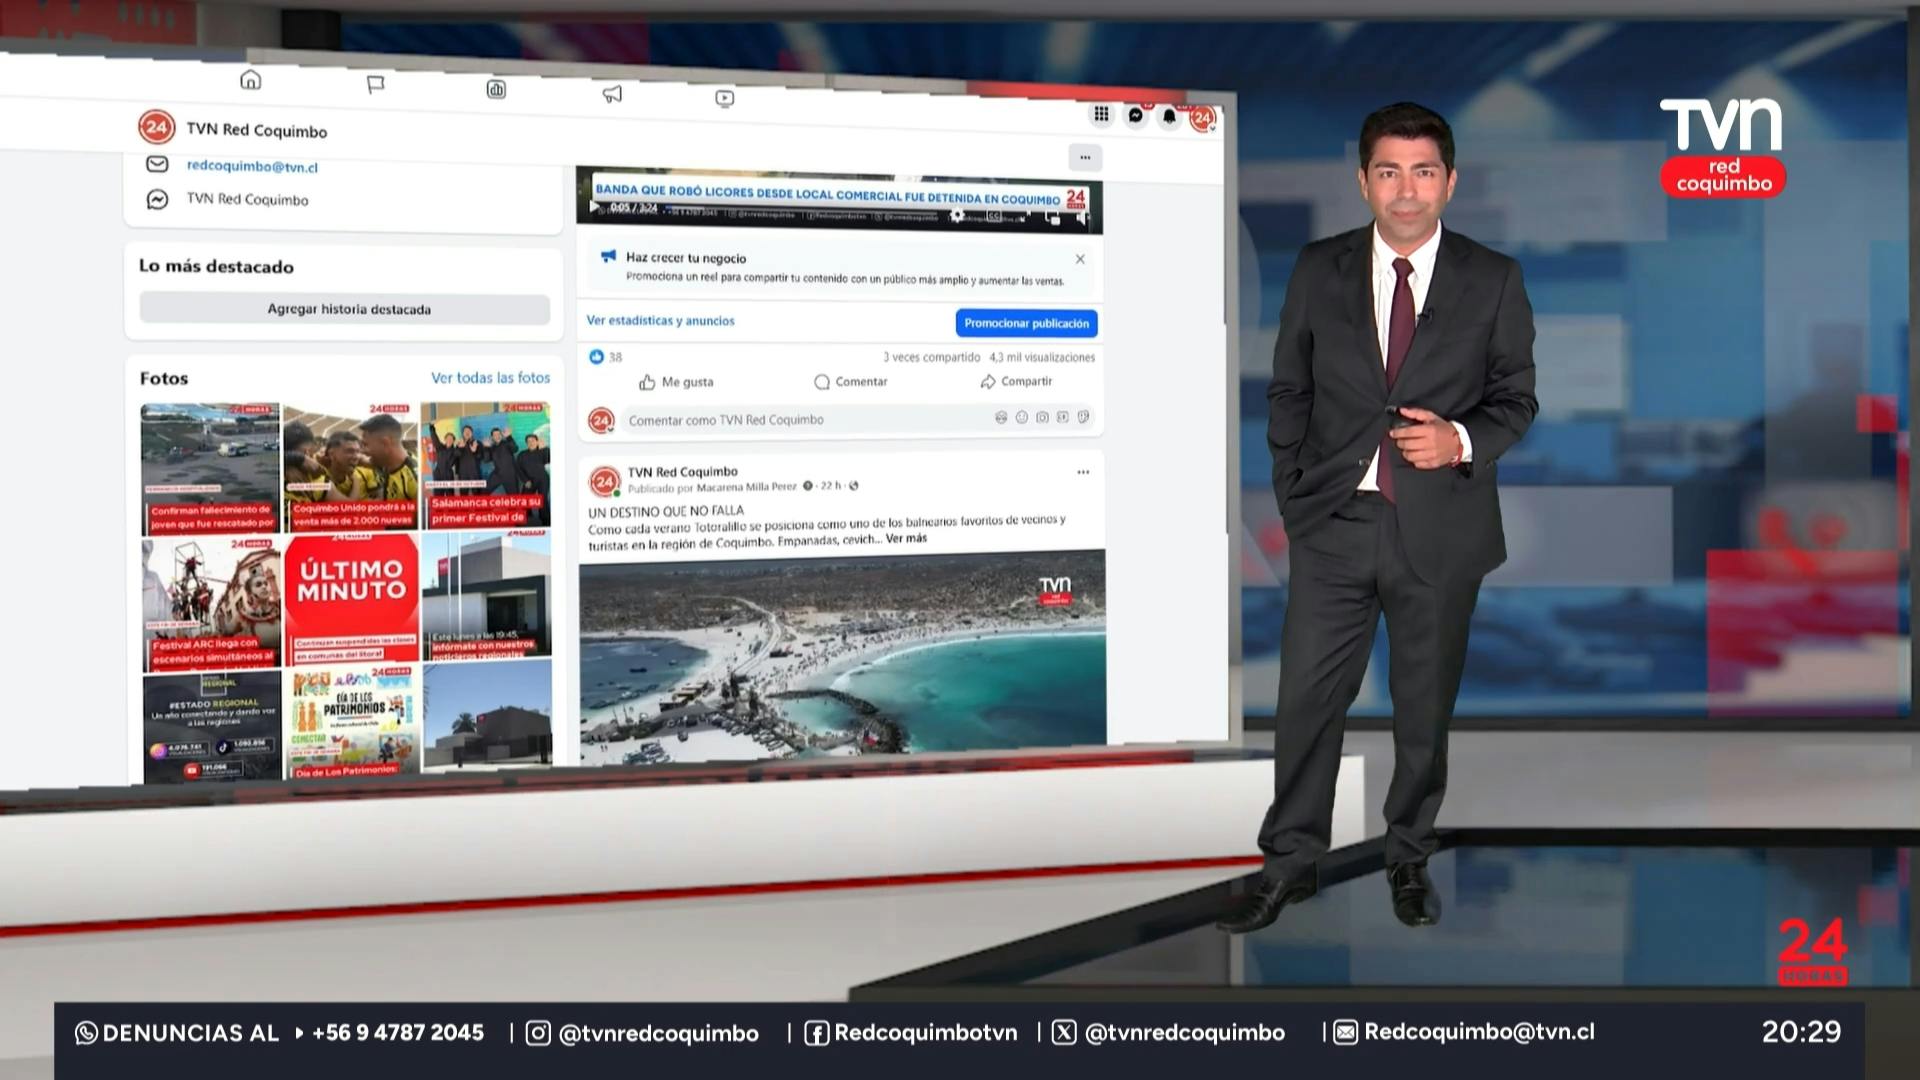Viewport: 1920px width, 1080px height.
Task: Click the email envelope icon in contact info
Action: click(x=157, y=164)
